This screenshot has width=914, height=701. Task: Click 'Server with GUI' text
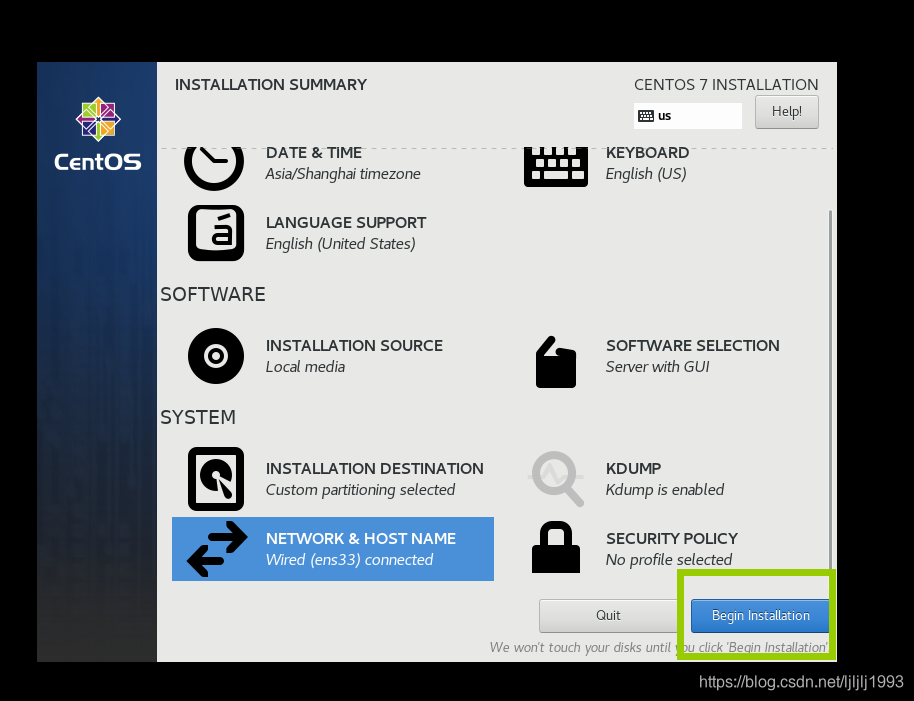coord(657,367)
